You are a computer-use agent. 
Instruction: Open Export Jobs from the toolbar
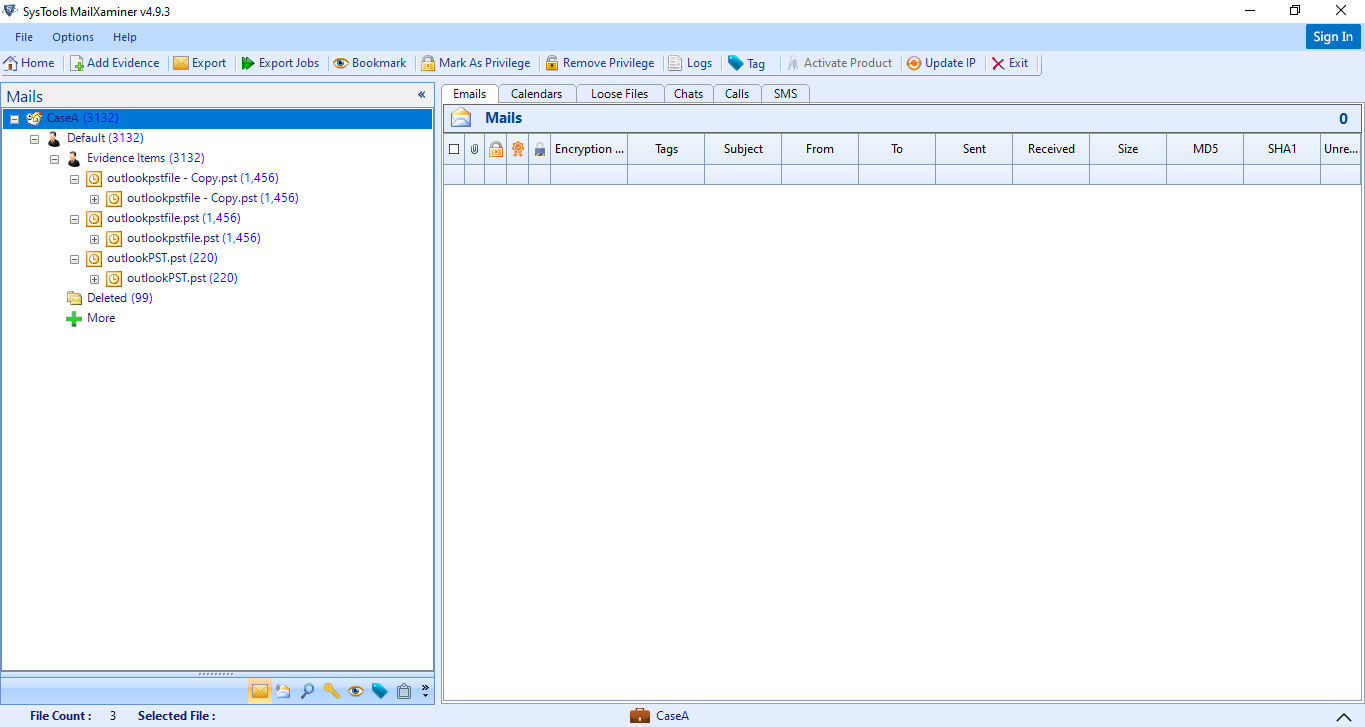280,63
